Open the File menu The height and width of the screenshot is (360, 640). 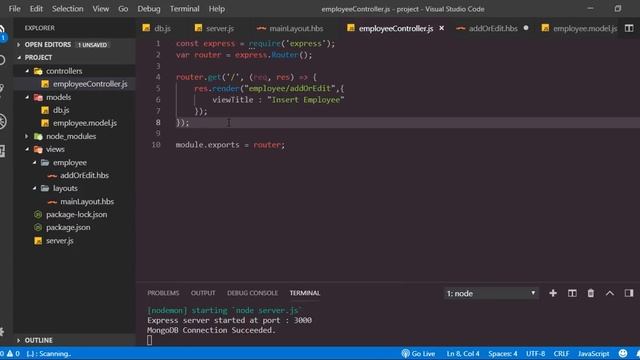(x=14, y=9)
